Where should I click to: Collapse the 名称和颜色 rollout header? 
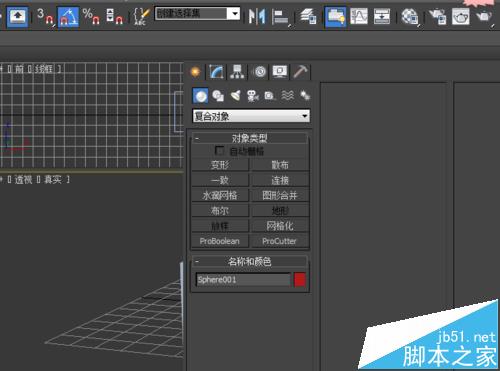(250, 261)
